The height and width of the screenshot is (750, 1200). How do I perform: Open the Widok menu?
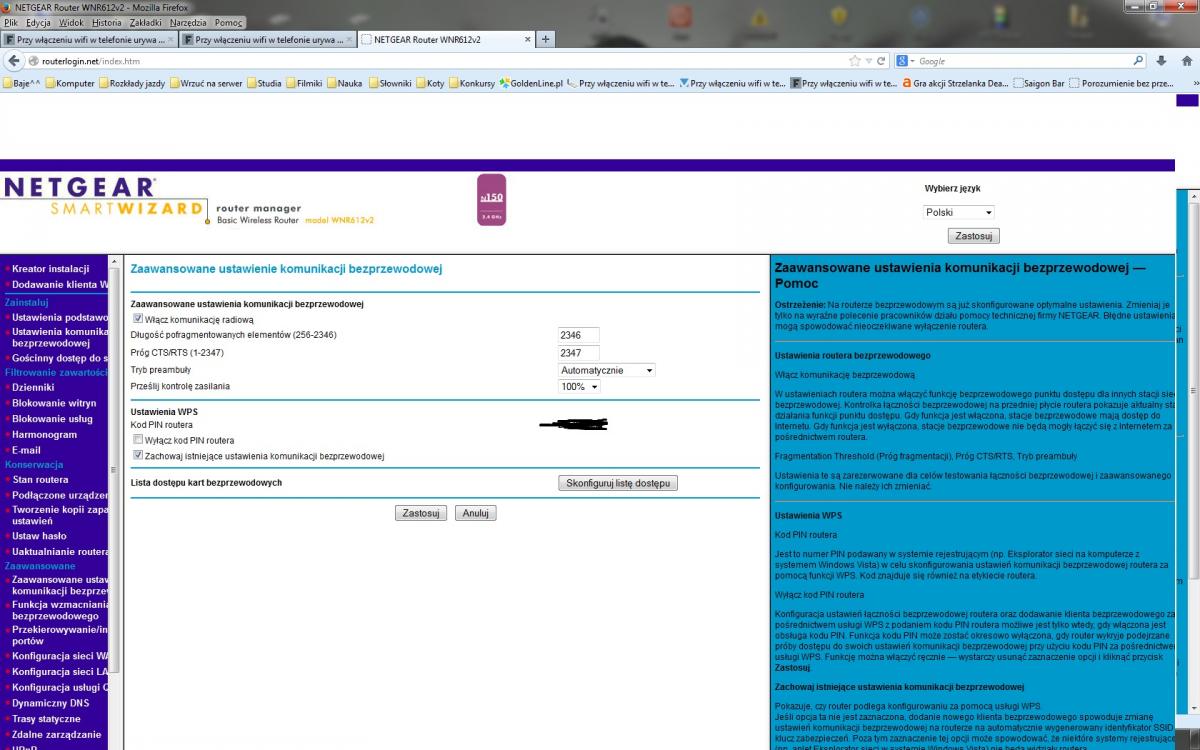pyautogui.click(x=71, y=22)
